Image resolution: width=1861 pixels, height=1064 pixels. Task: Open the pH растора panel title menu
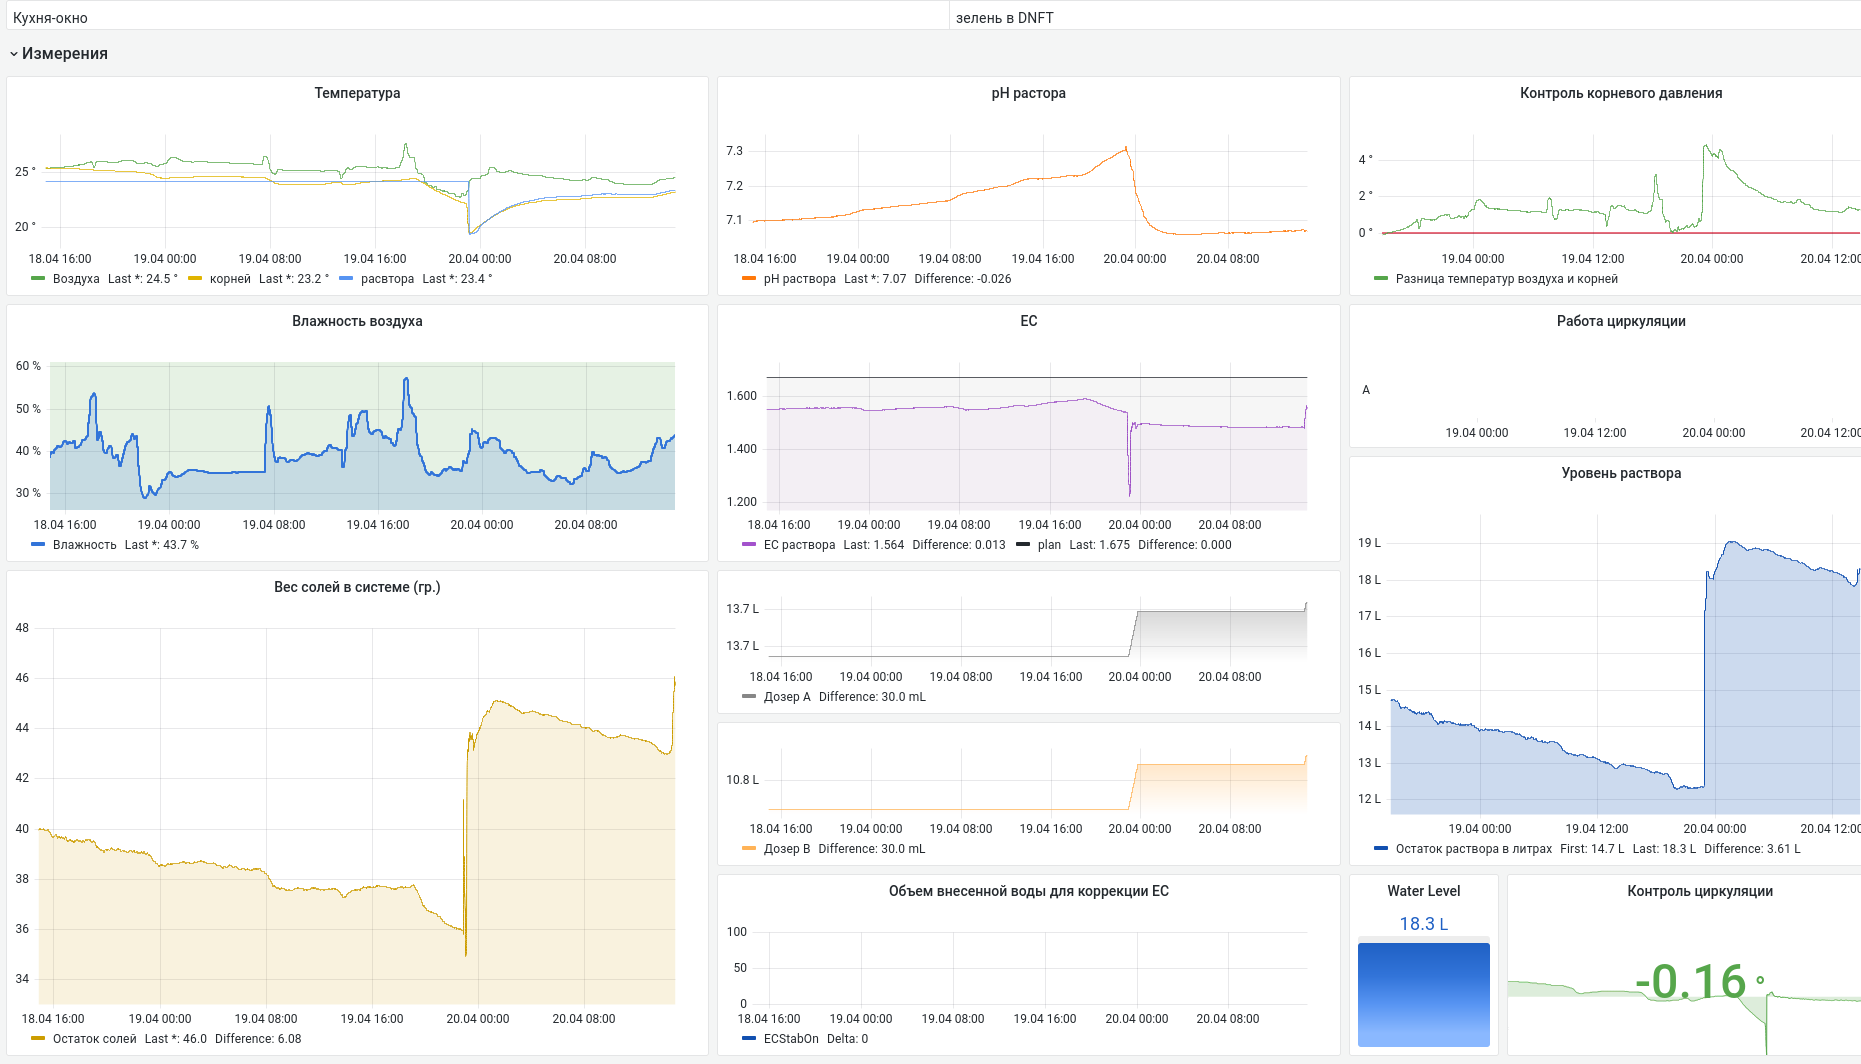click(1028, 93)
